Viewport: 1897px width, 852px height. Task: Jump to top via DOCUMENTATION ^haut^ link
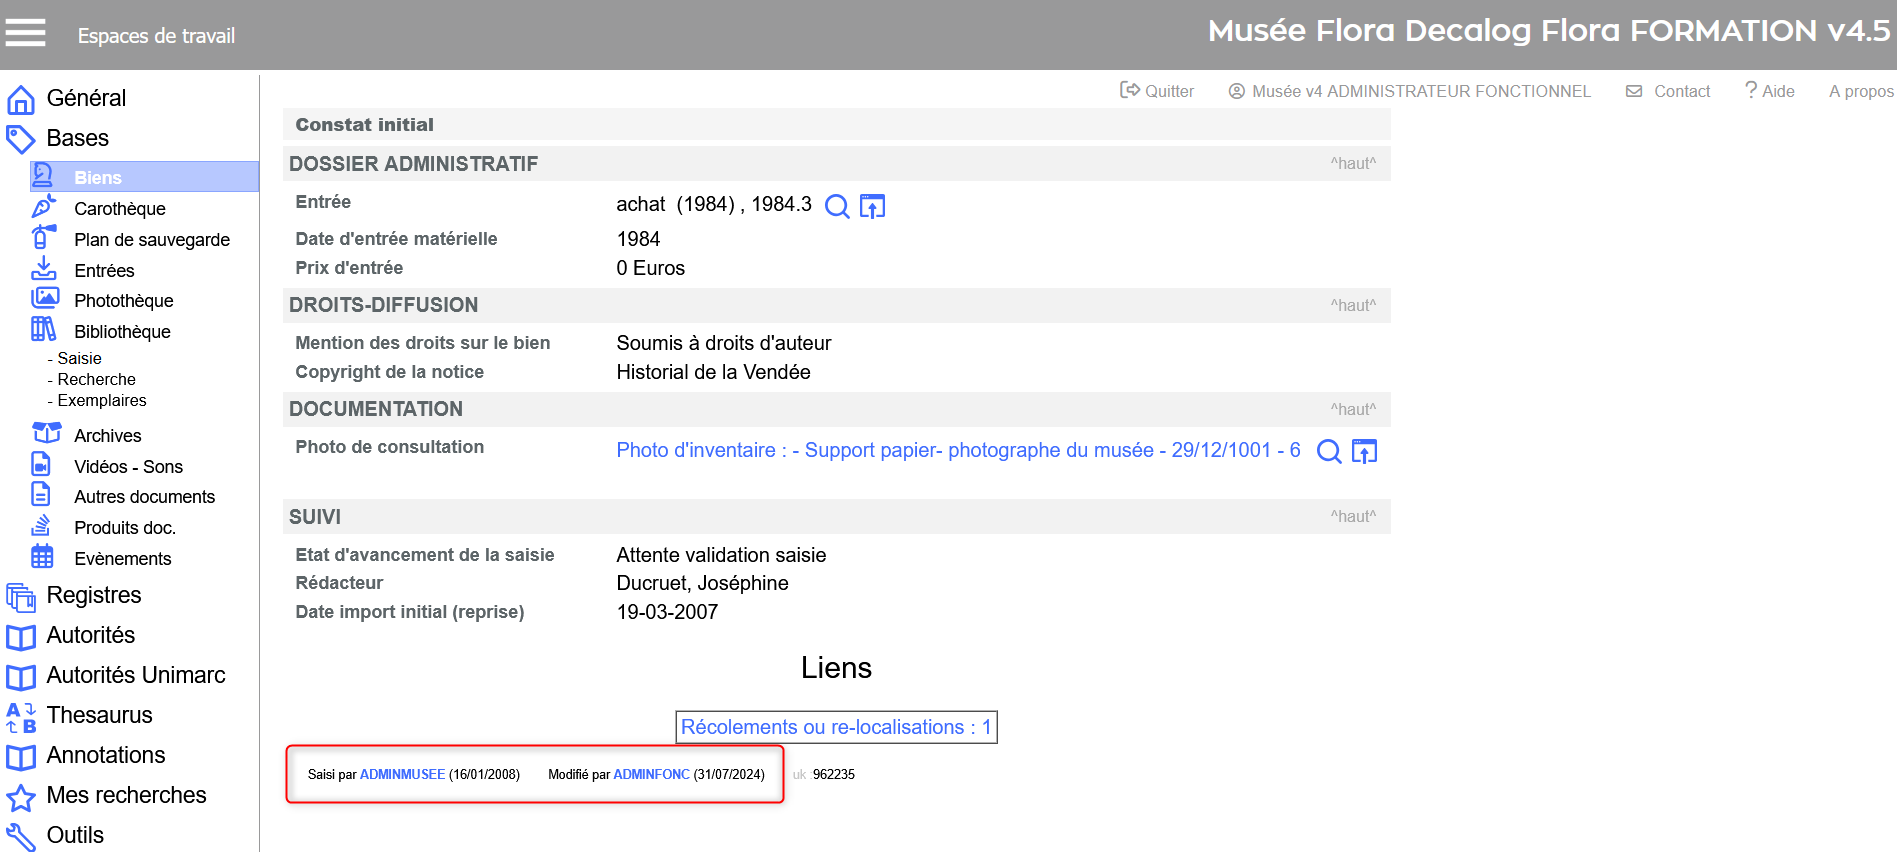click(1352, 409)
